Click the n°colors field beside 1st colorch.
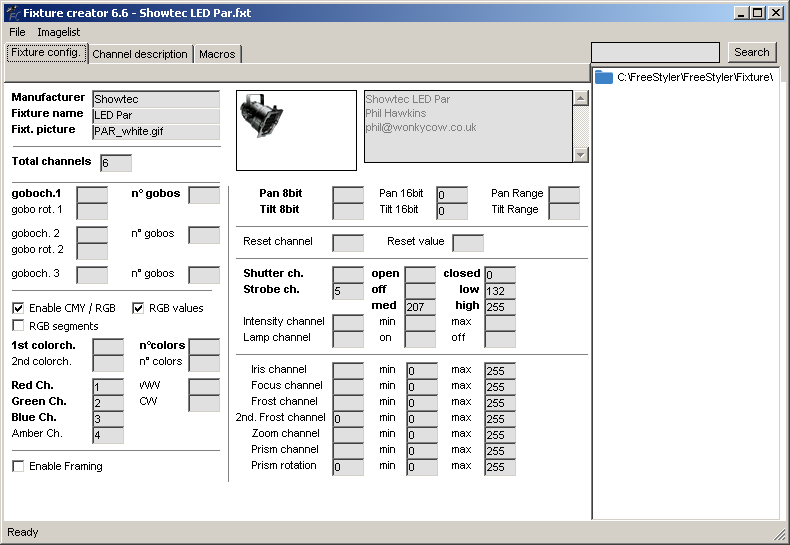790x545 pixels. [205, 347]
